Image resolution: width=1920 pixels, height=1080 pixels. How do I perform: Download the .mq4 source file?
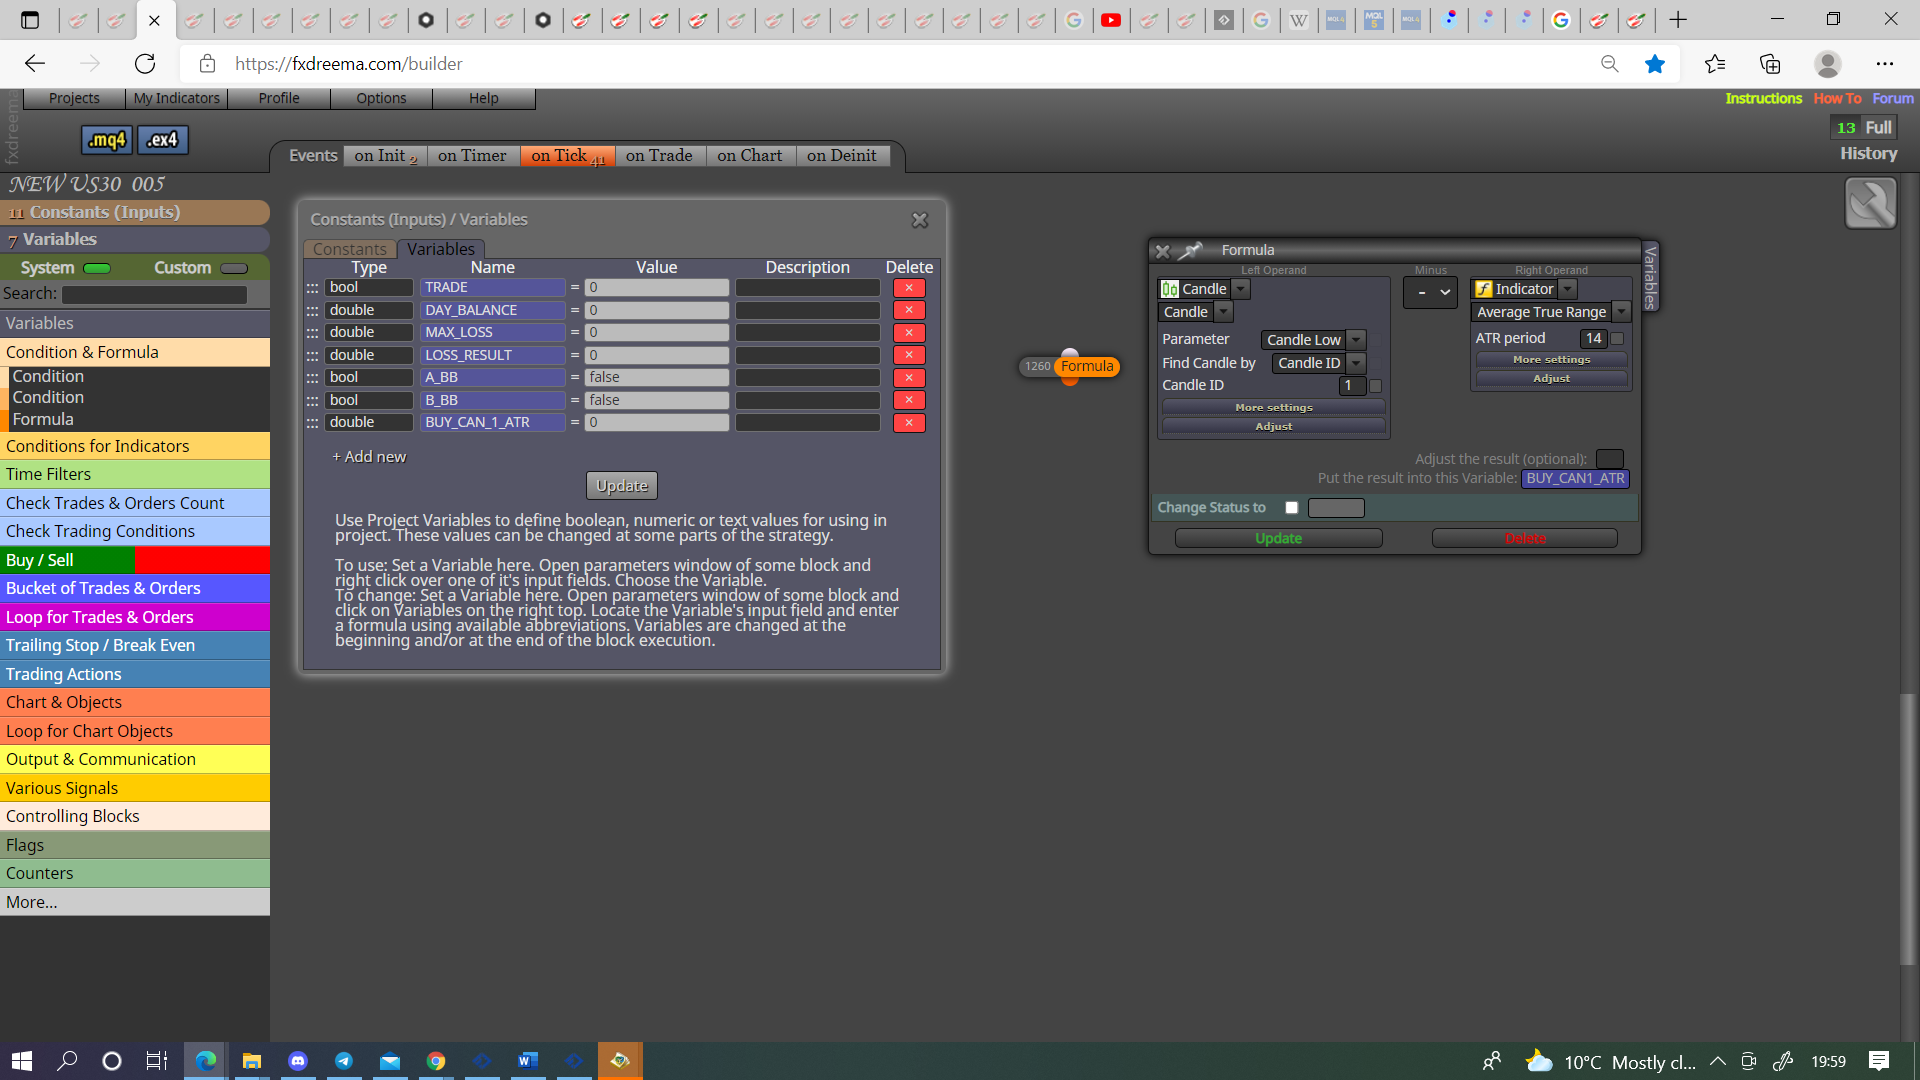point(106,140)
